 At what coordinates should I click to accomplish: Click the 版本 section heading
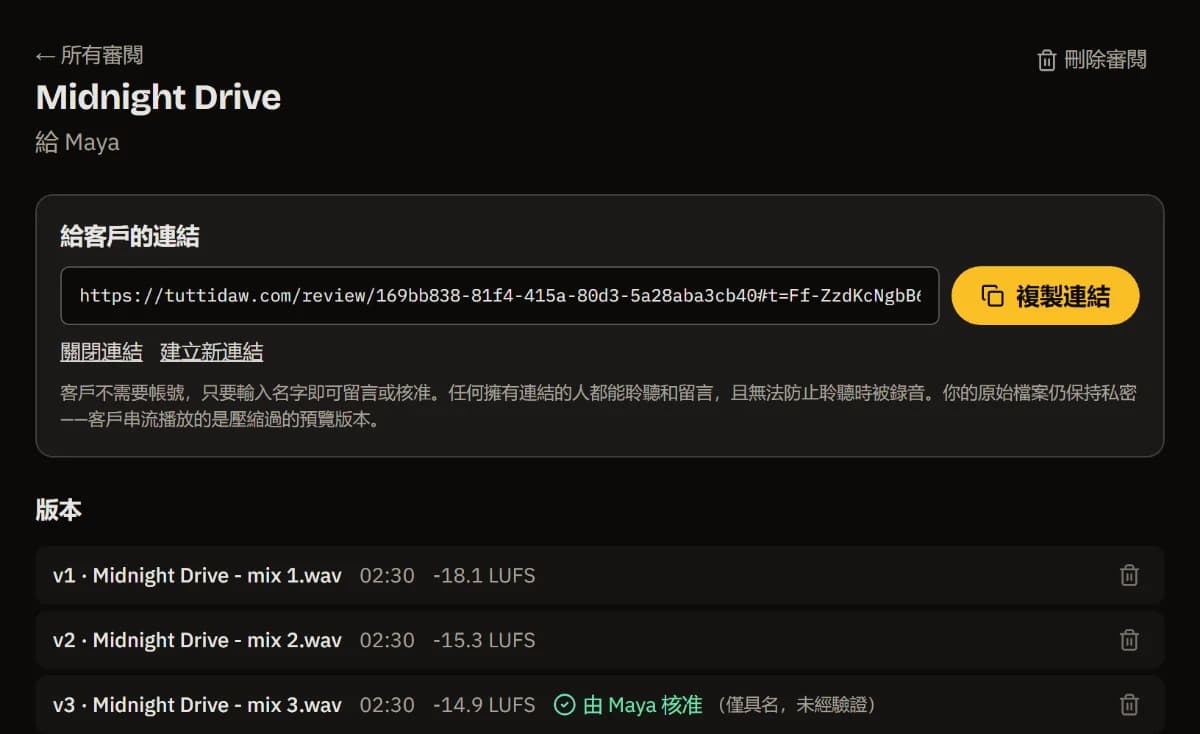click(58, 509)
